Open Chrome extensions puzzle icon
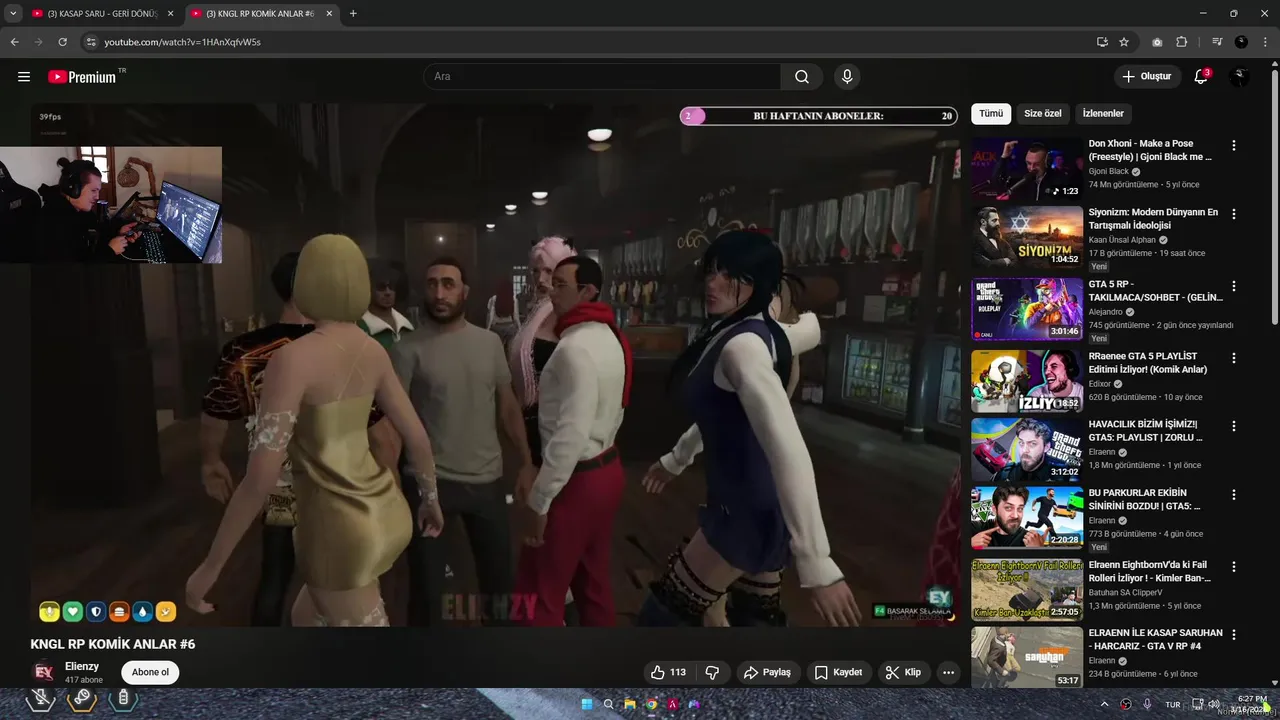 (1182, 42)
